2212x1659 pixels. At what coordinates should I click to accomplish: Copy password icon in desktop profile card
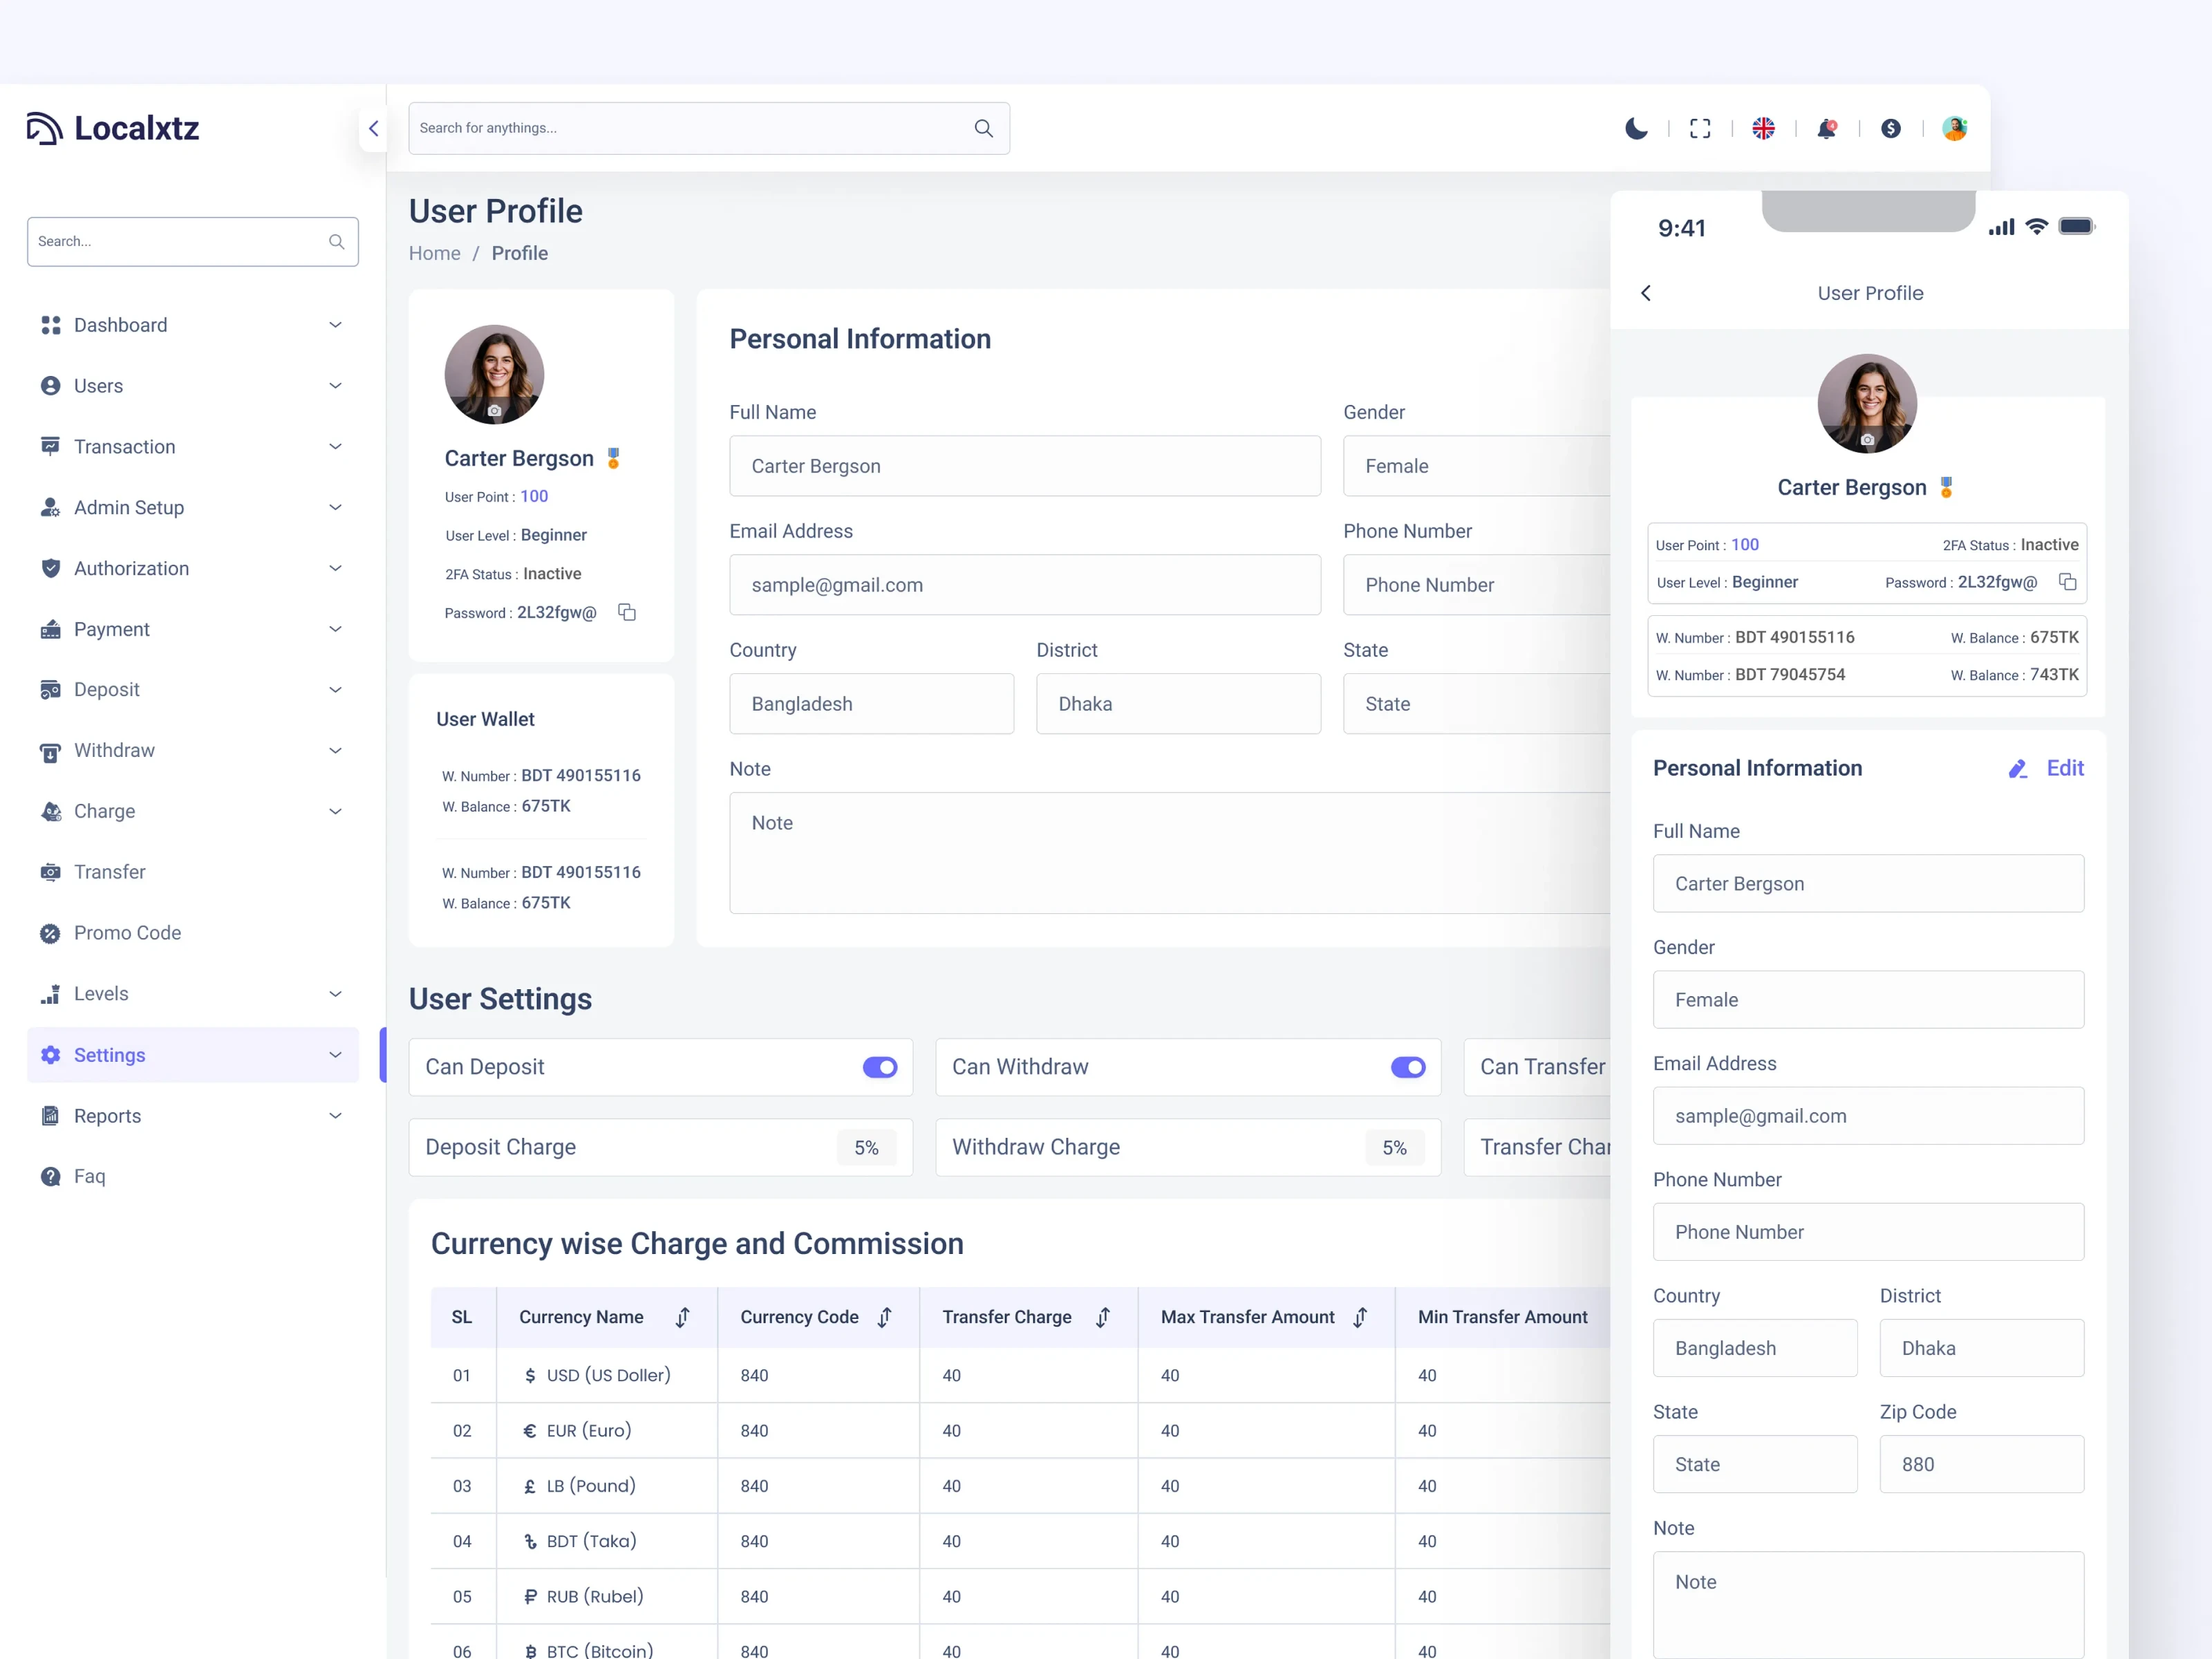(627, 612)
